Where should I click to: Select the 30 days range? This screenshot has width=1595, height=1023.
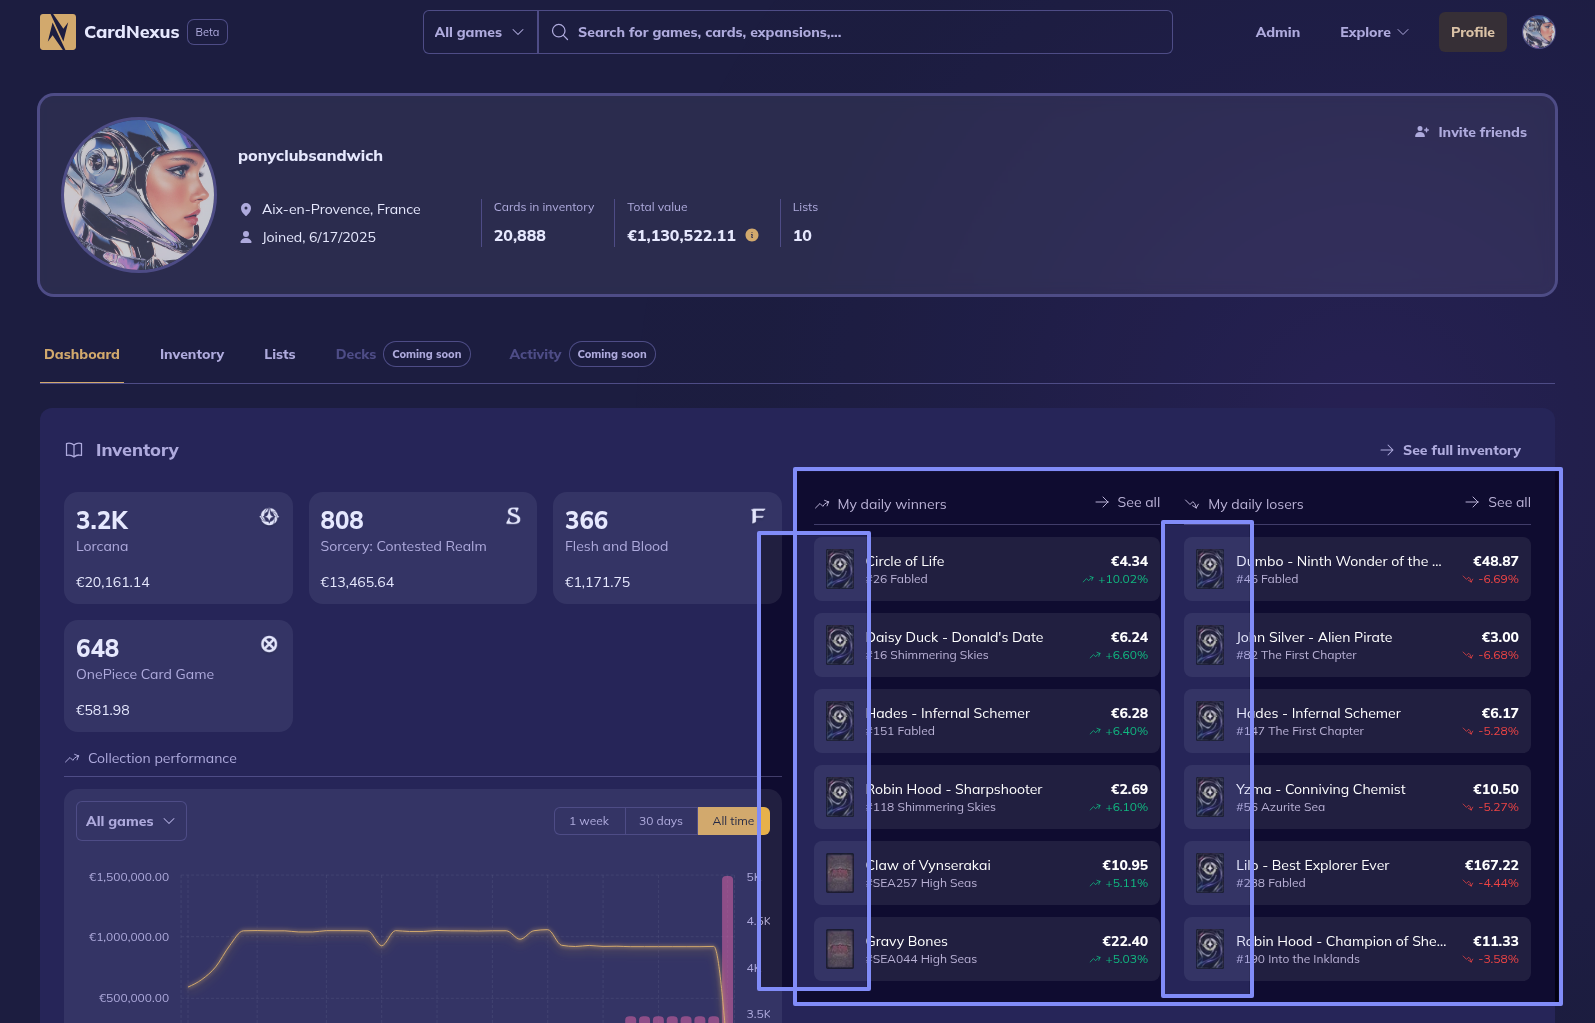click(661, 821)
